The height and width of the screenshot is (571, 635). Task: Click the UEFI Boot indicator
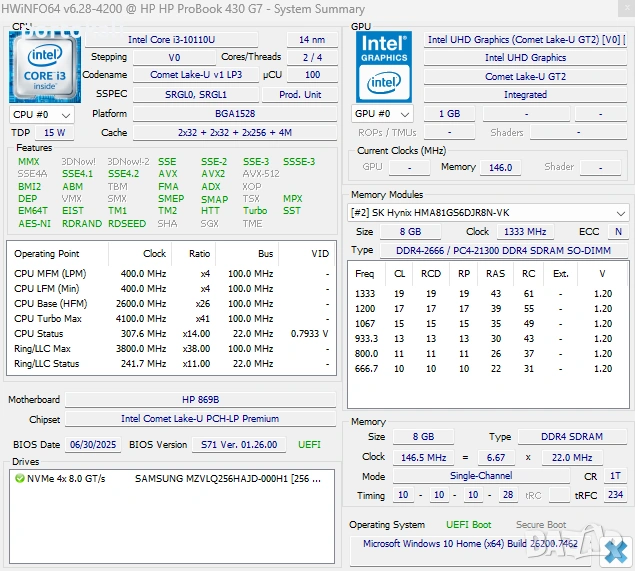coord(468,525)
